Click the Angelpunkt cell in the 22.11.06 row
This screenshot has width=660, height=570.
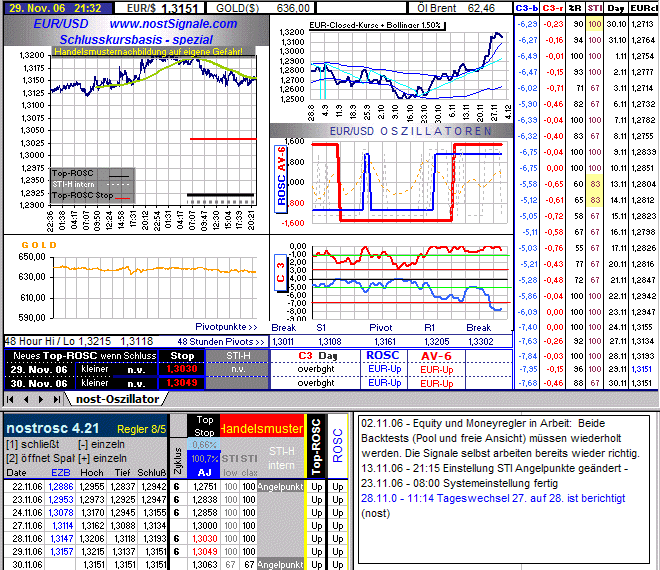pyautogui.click(x=280, y=487)
